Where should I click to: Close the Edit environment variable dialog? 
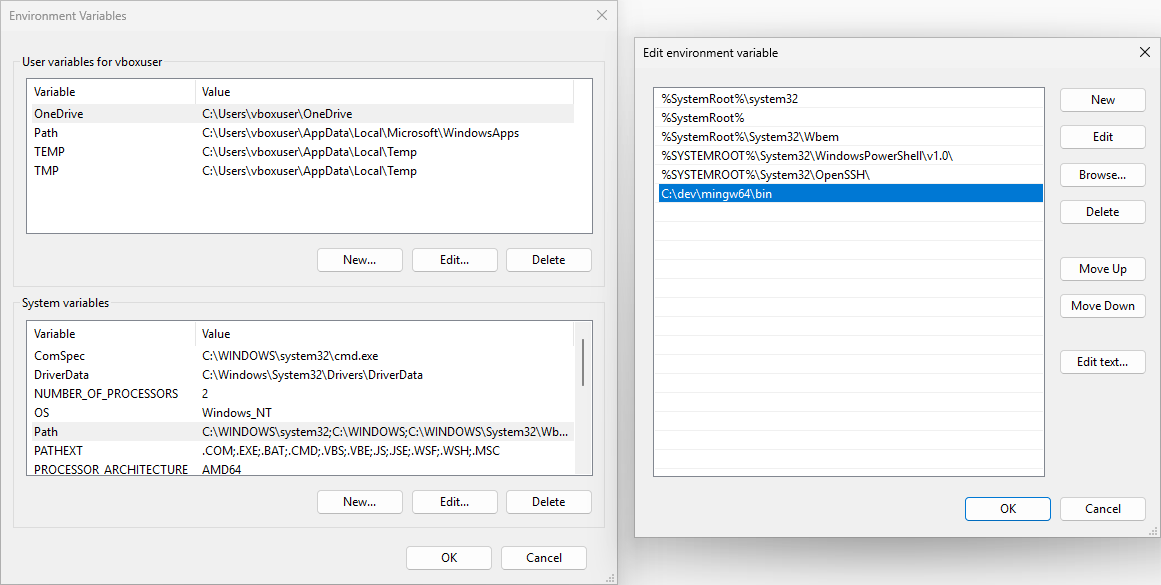(x=1144, y=52)
